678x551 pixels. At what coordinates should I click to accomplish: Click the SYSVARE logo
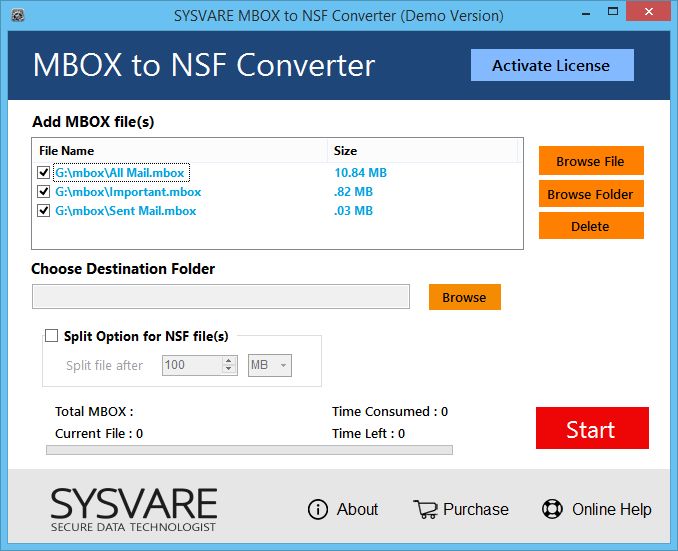coord(133,509)
